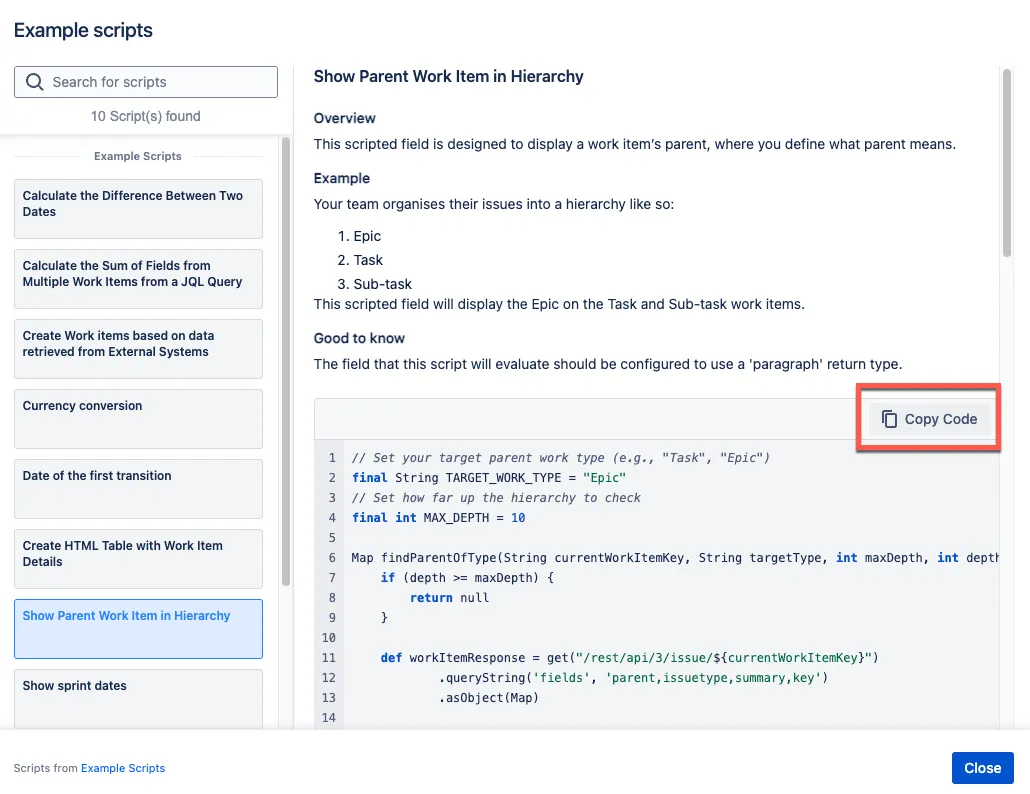Open the Example Scripts footer link
This screenshot has height=794, width=1030.
[123, 768]
